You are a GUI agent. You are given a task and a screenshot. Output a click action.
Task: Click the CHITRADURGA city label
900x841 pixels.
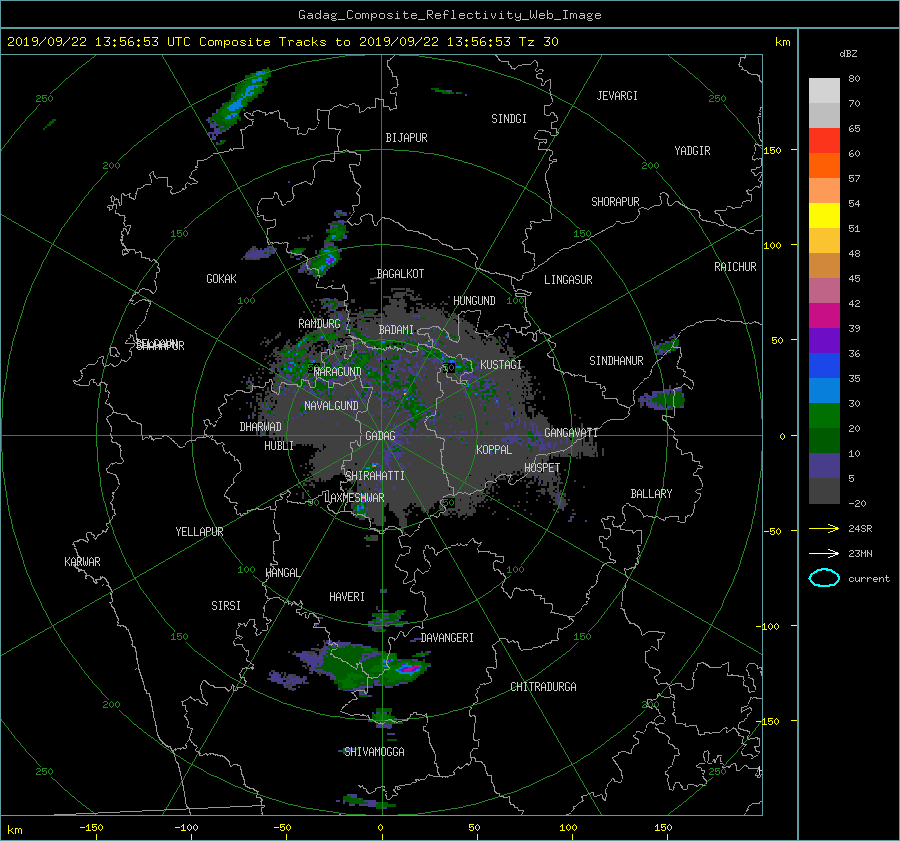click(x=544, y=687)
